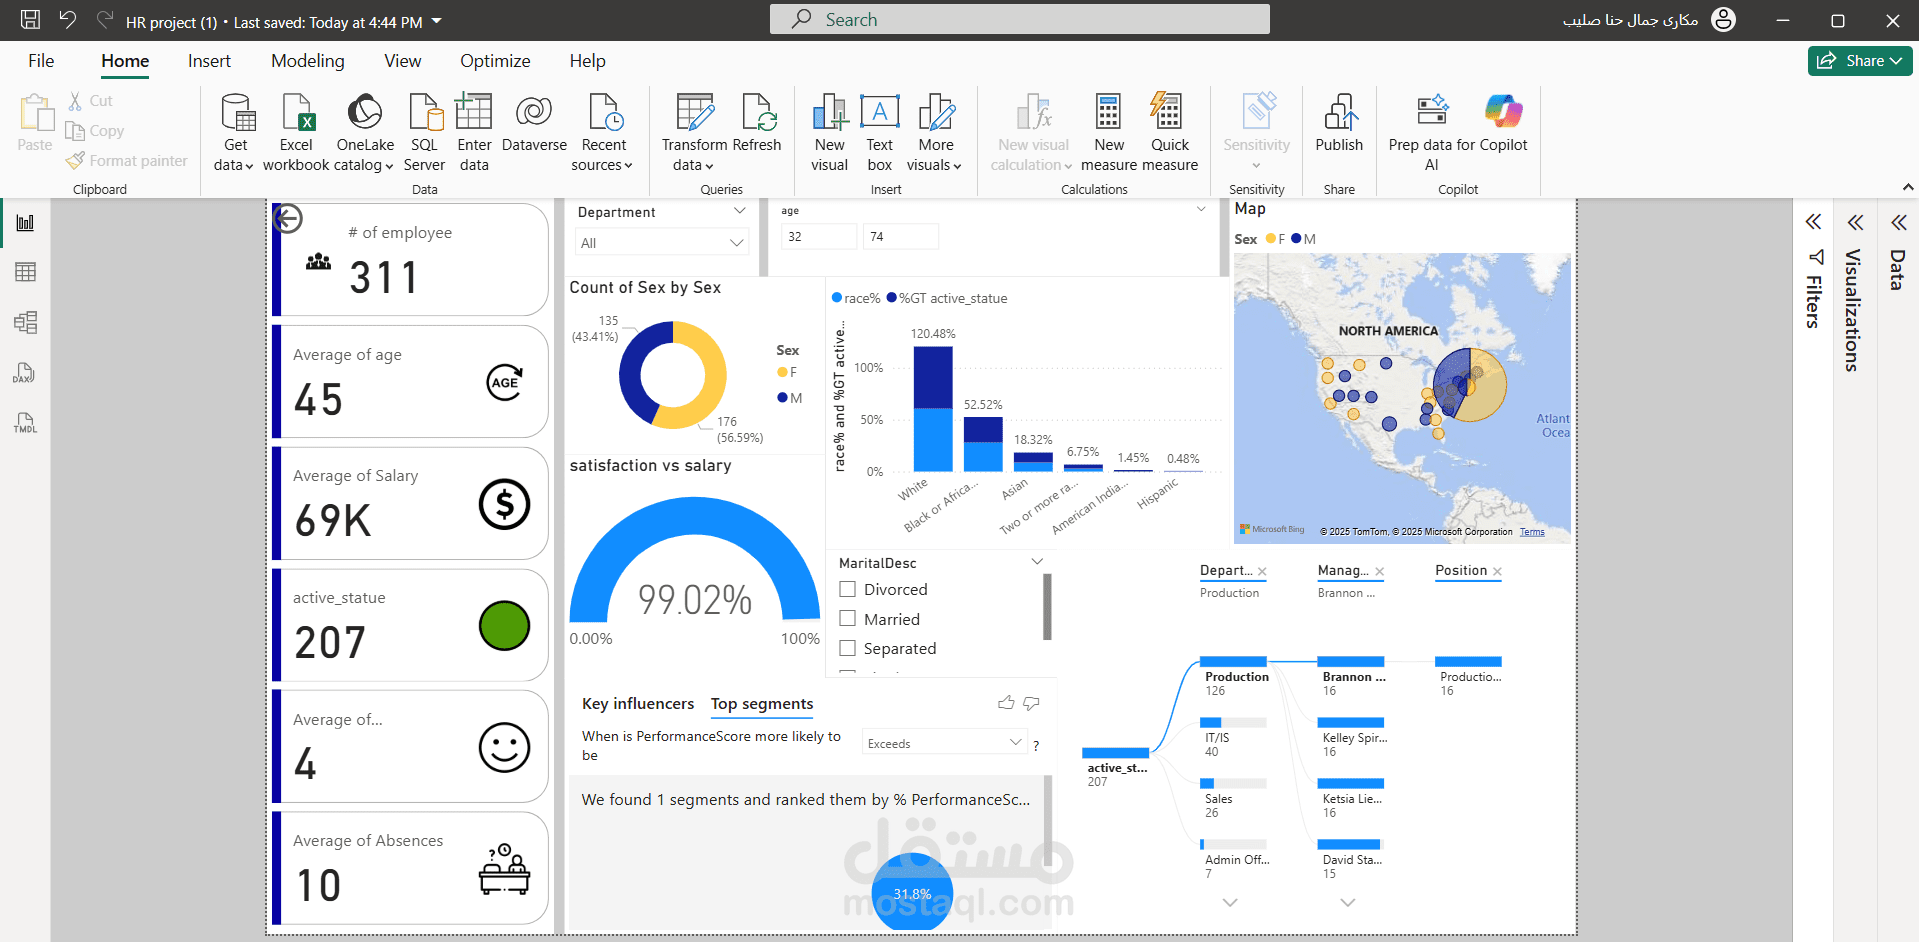Switch to the View ribbon tab

[x=402, y=61]
